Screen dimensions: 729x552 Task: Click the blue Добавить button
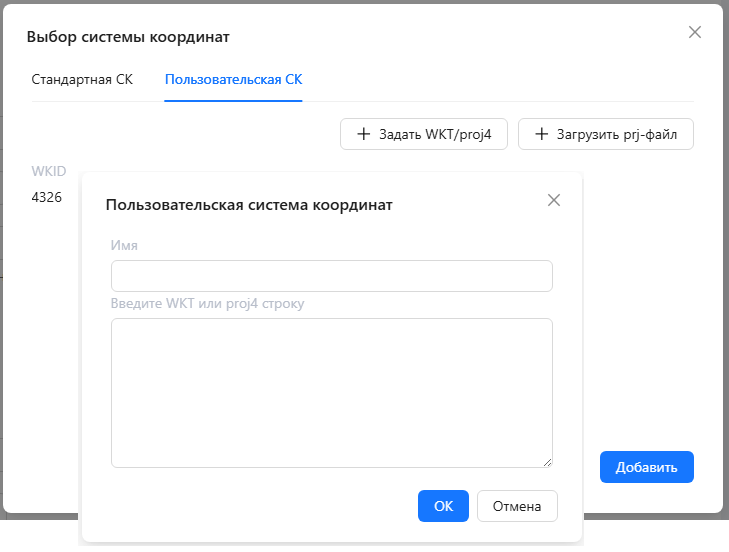(x=646, y=467)
